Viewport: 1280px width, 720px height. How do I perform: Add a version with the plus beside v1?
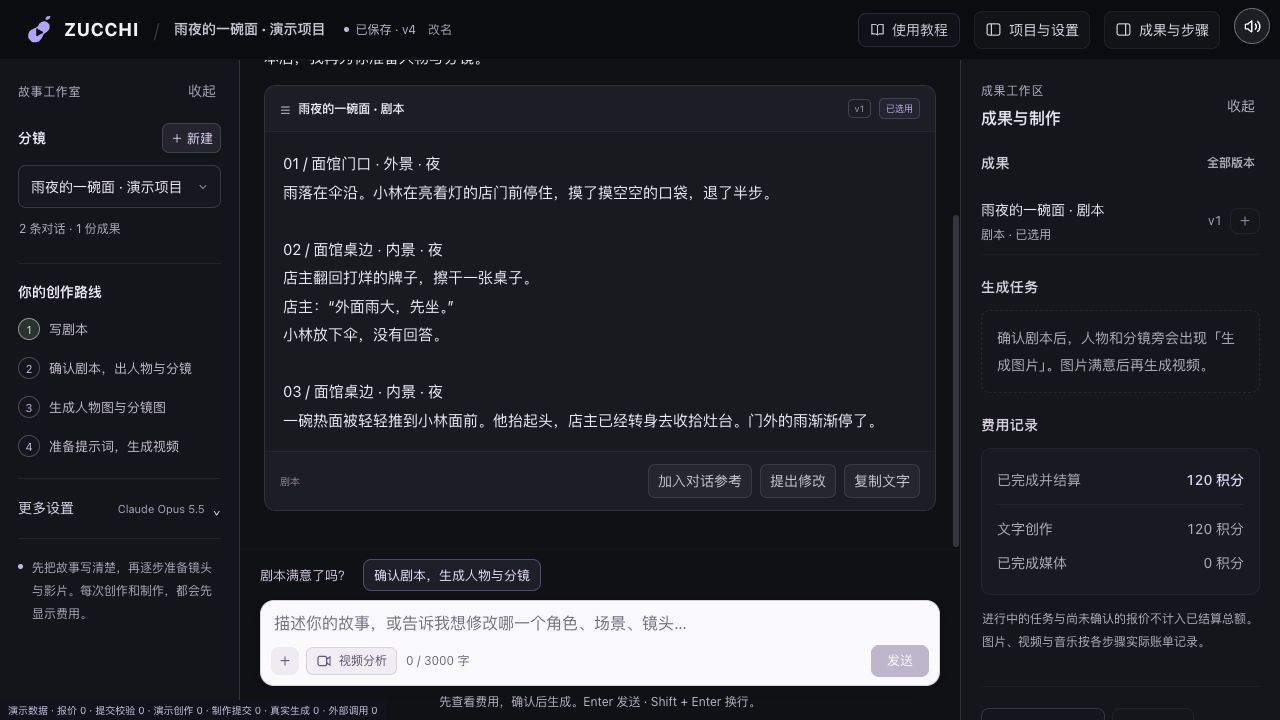pos(1244,221)
